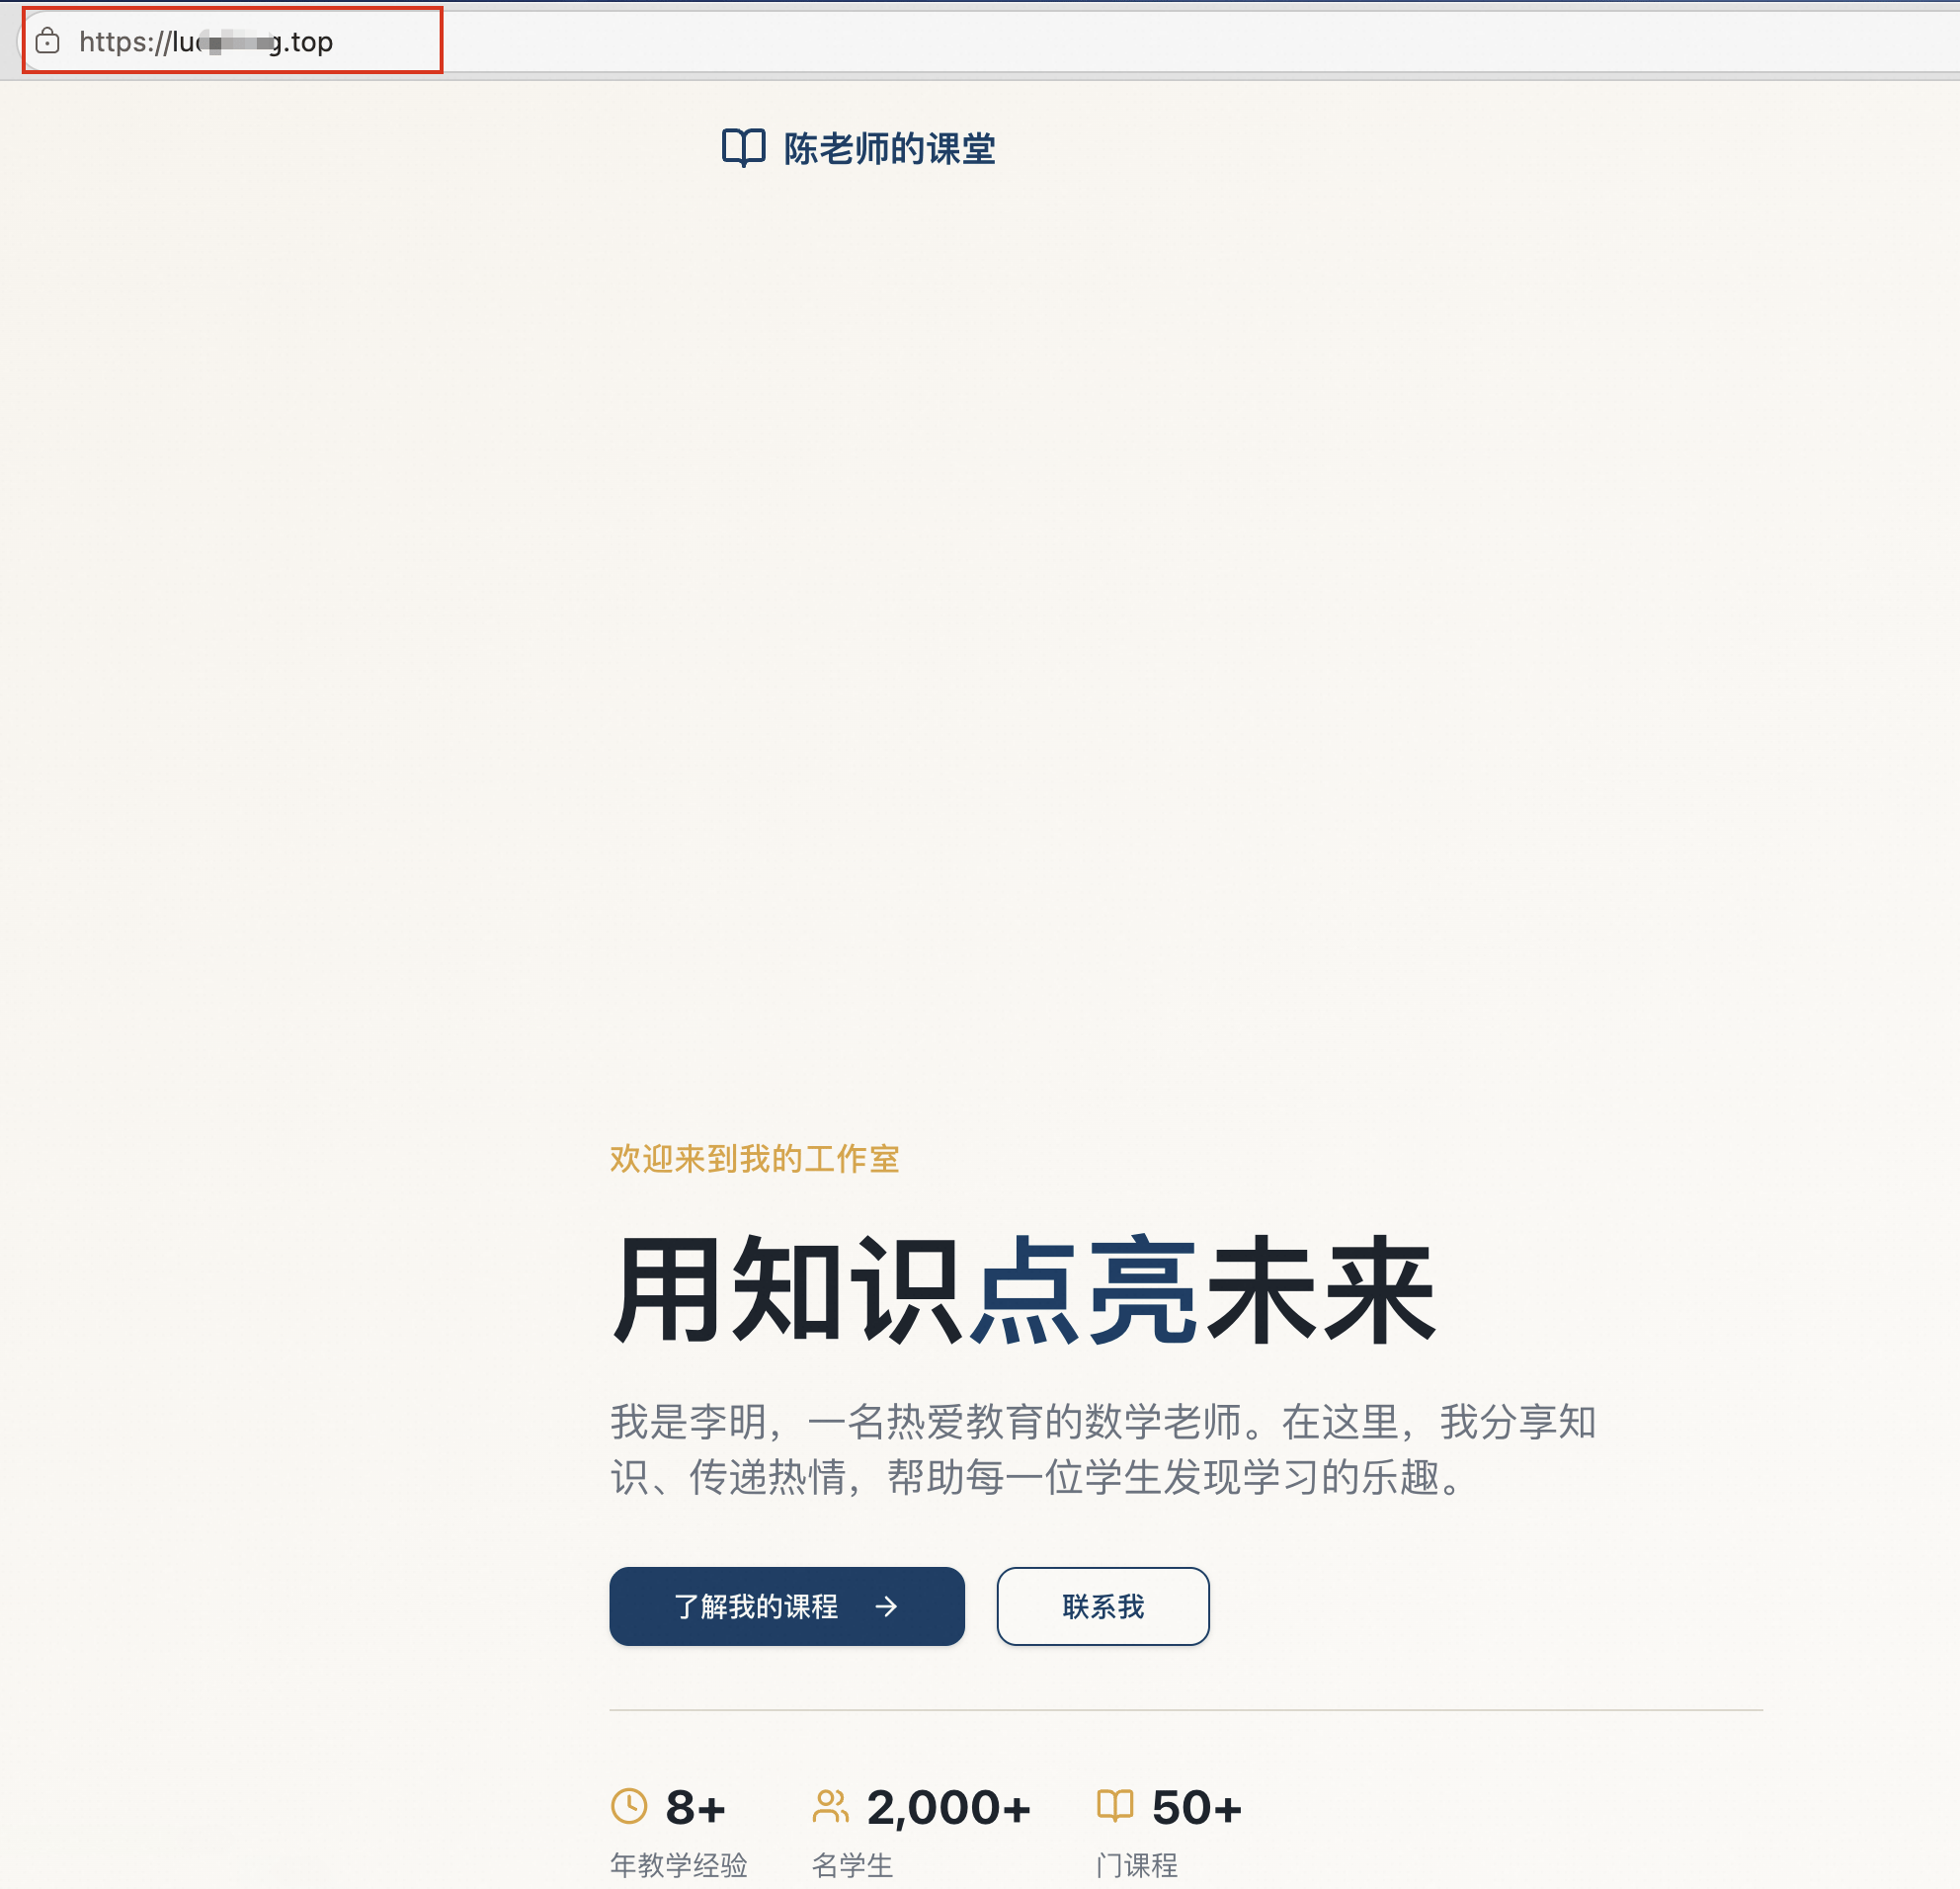This screenshot has width=1960, height=1889.
Task: Click the 50+ statistic value
Action: 1197,1807
